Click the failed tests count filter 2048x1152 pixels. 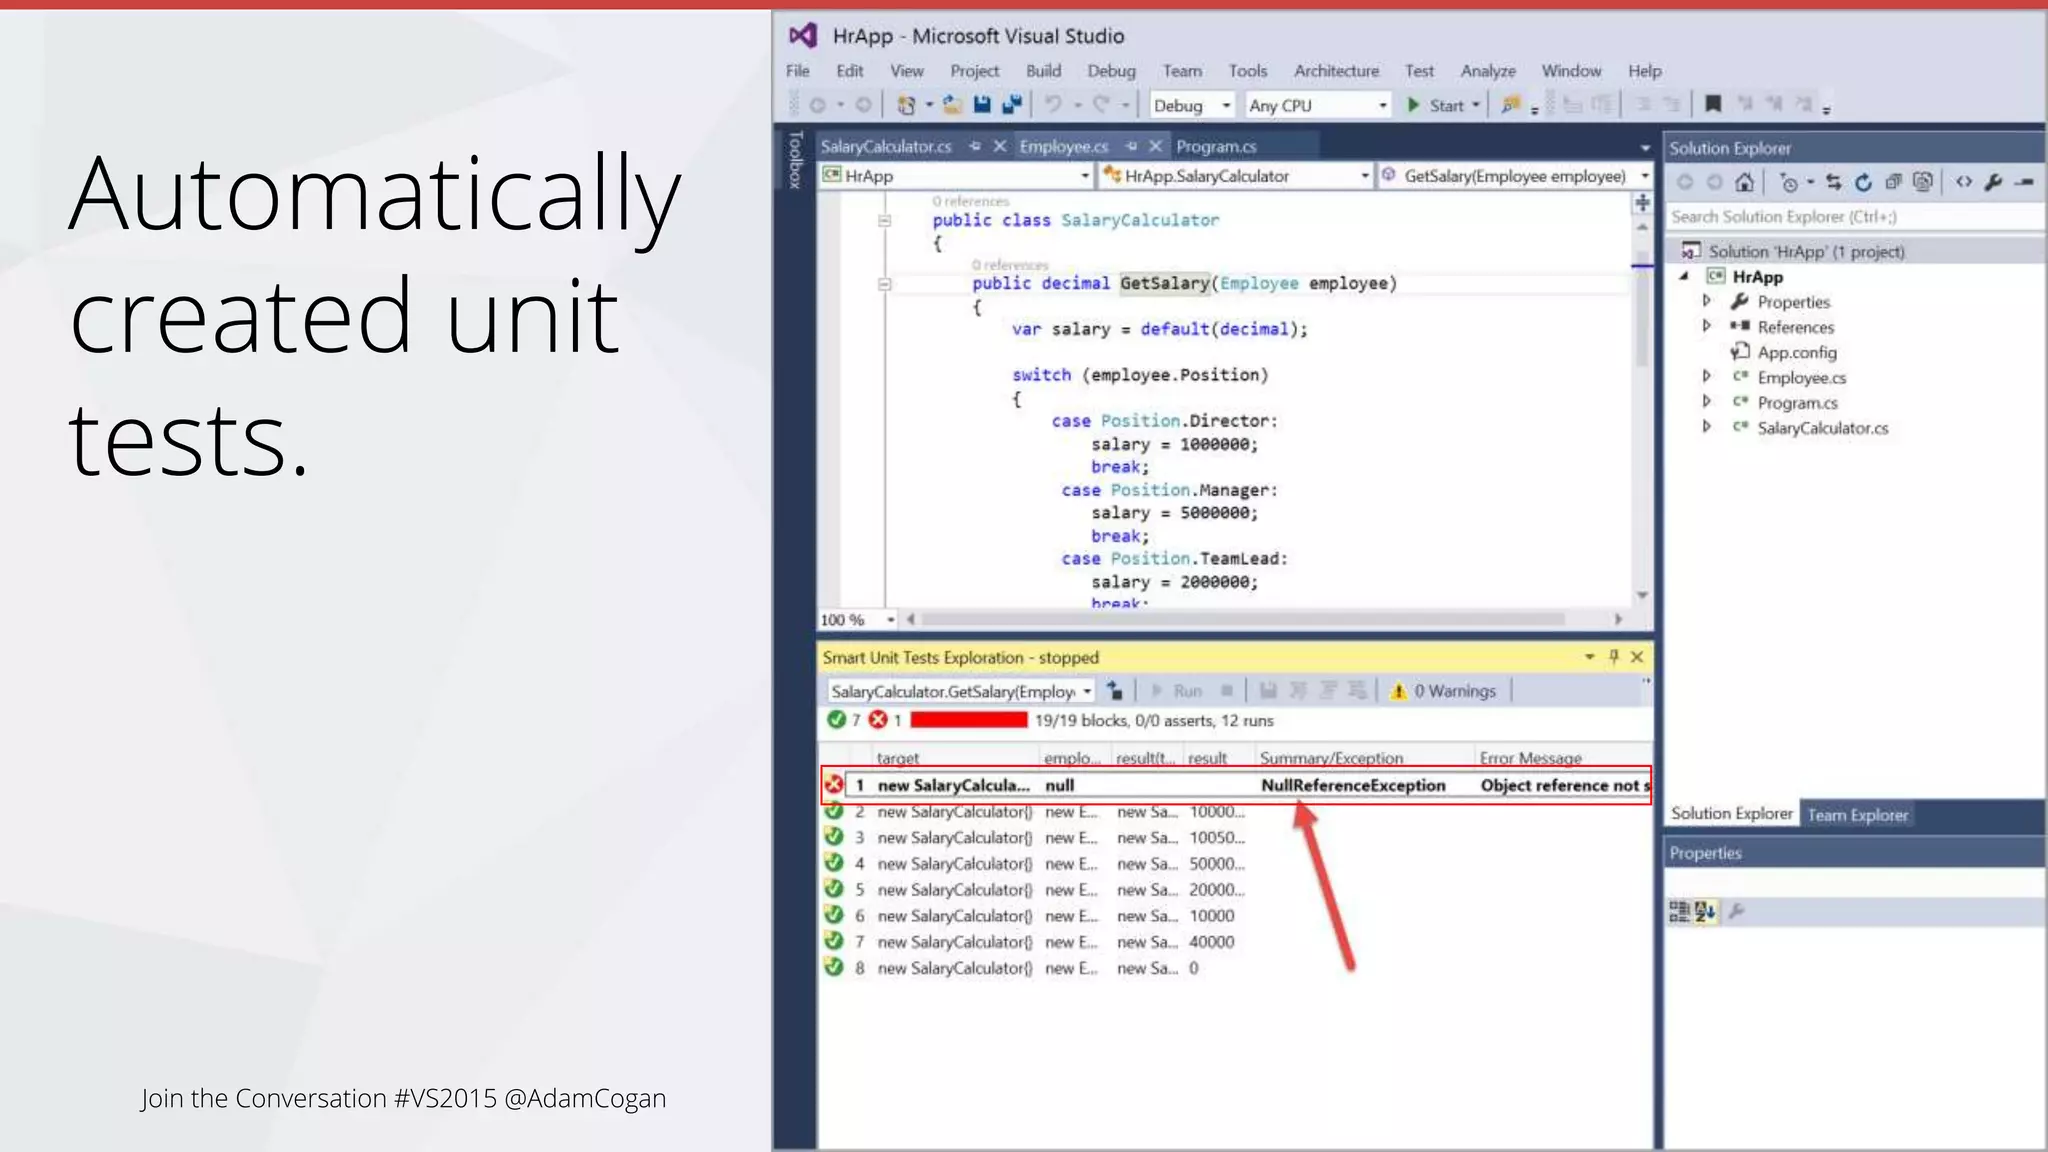coord(886,720)
